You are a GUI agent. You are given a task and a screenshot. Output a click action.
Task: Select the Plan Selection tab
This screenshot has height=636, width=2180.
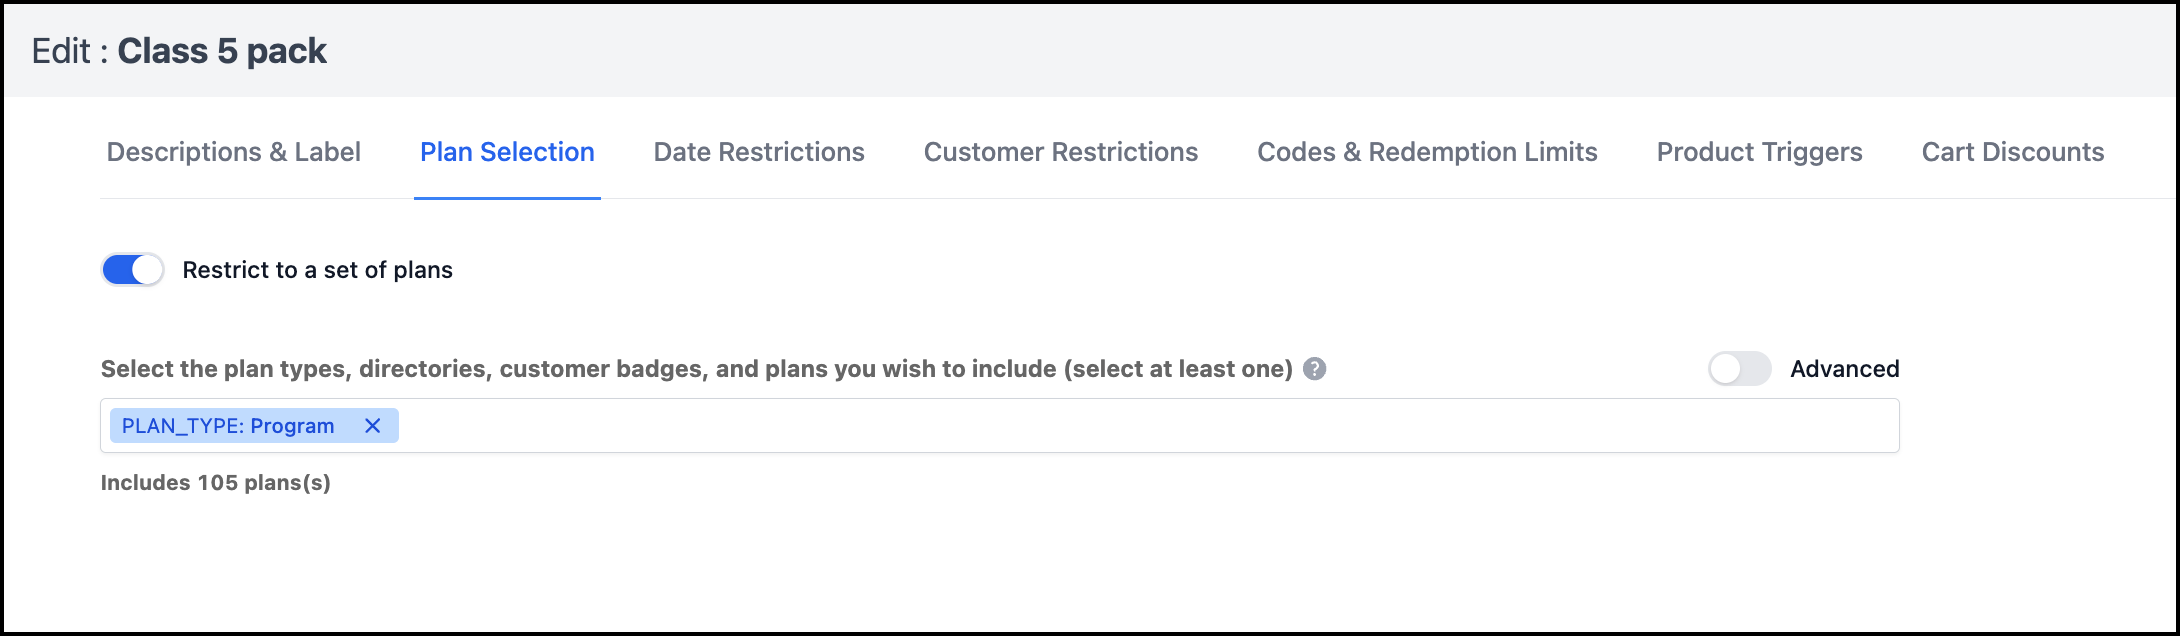(507, 152)
